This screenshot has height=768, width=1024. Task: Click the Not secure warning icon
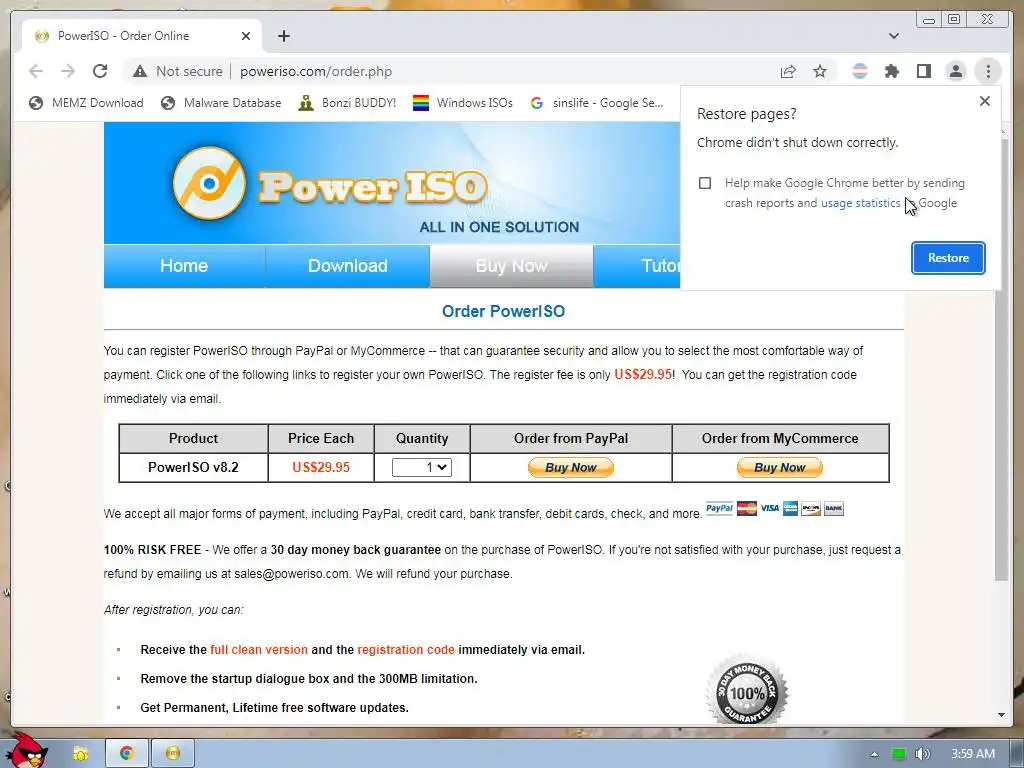click(x=140, y=71)
